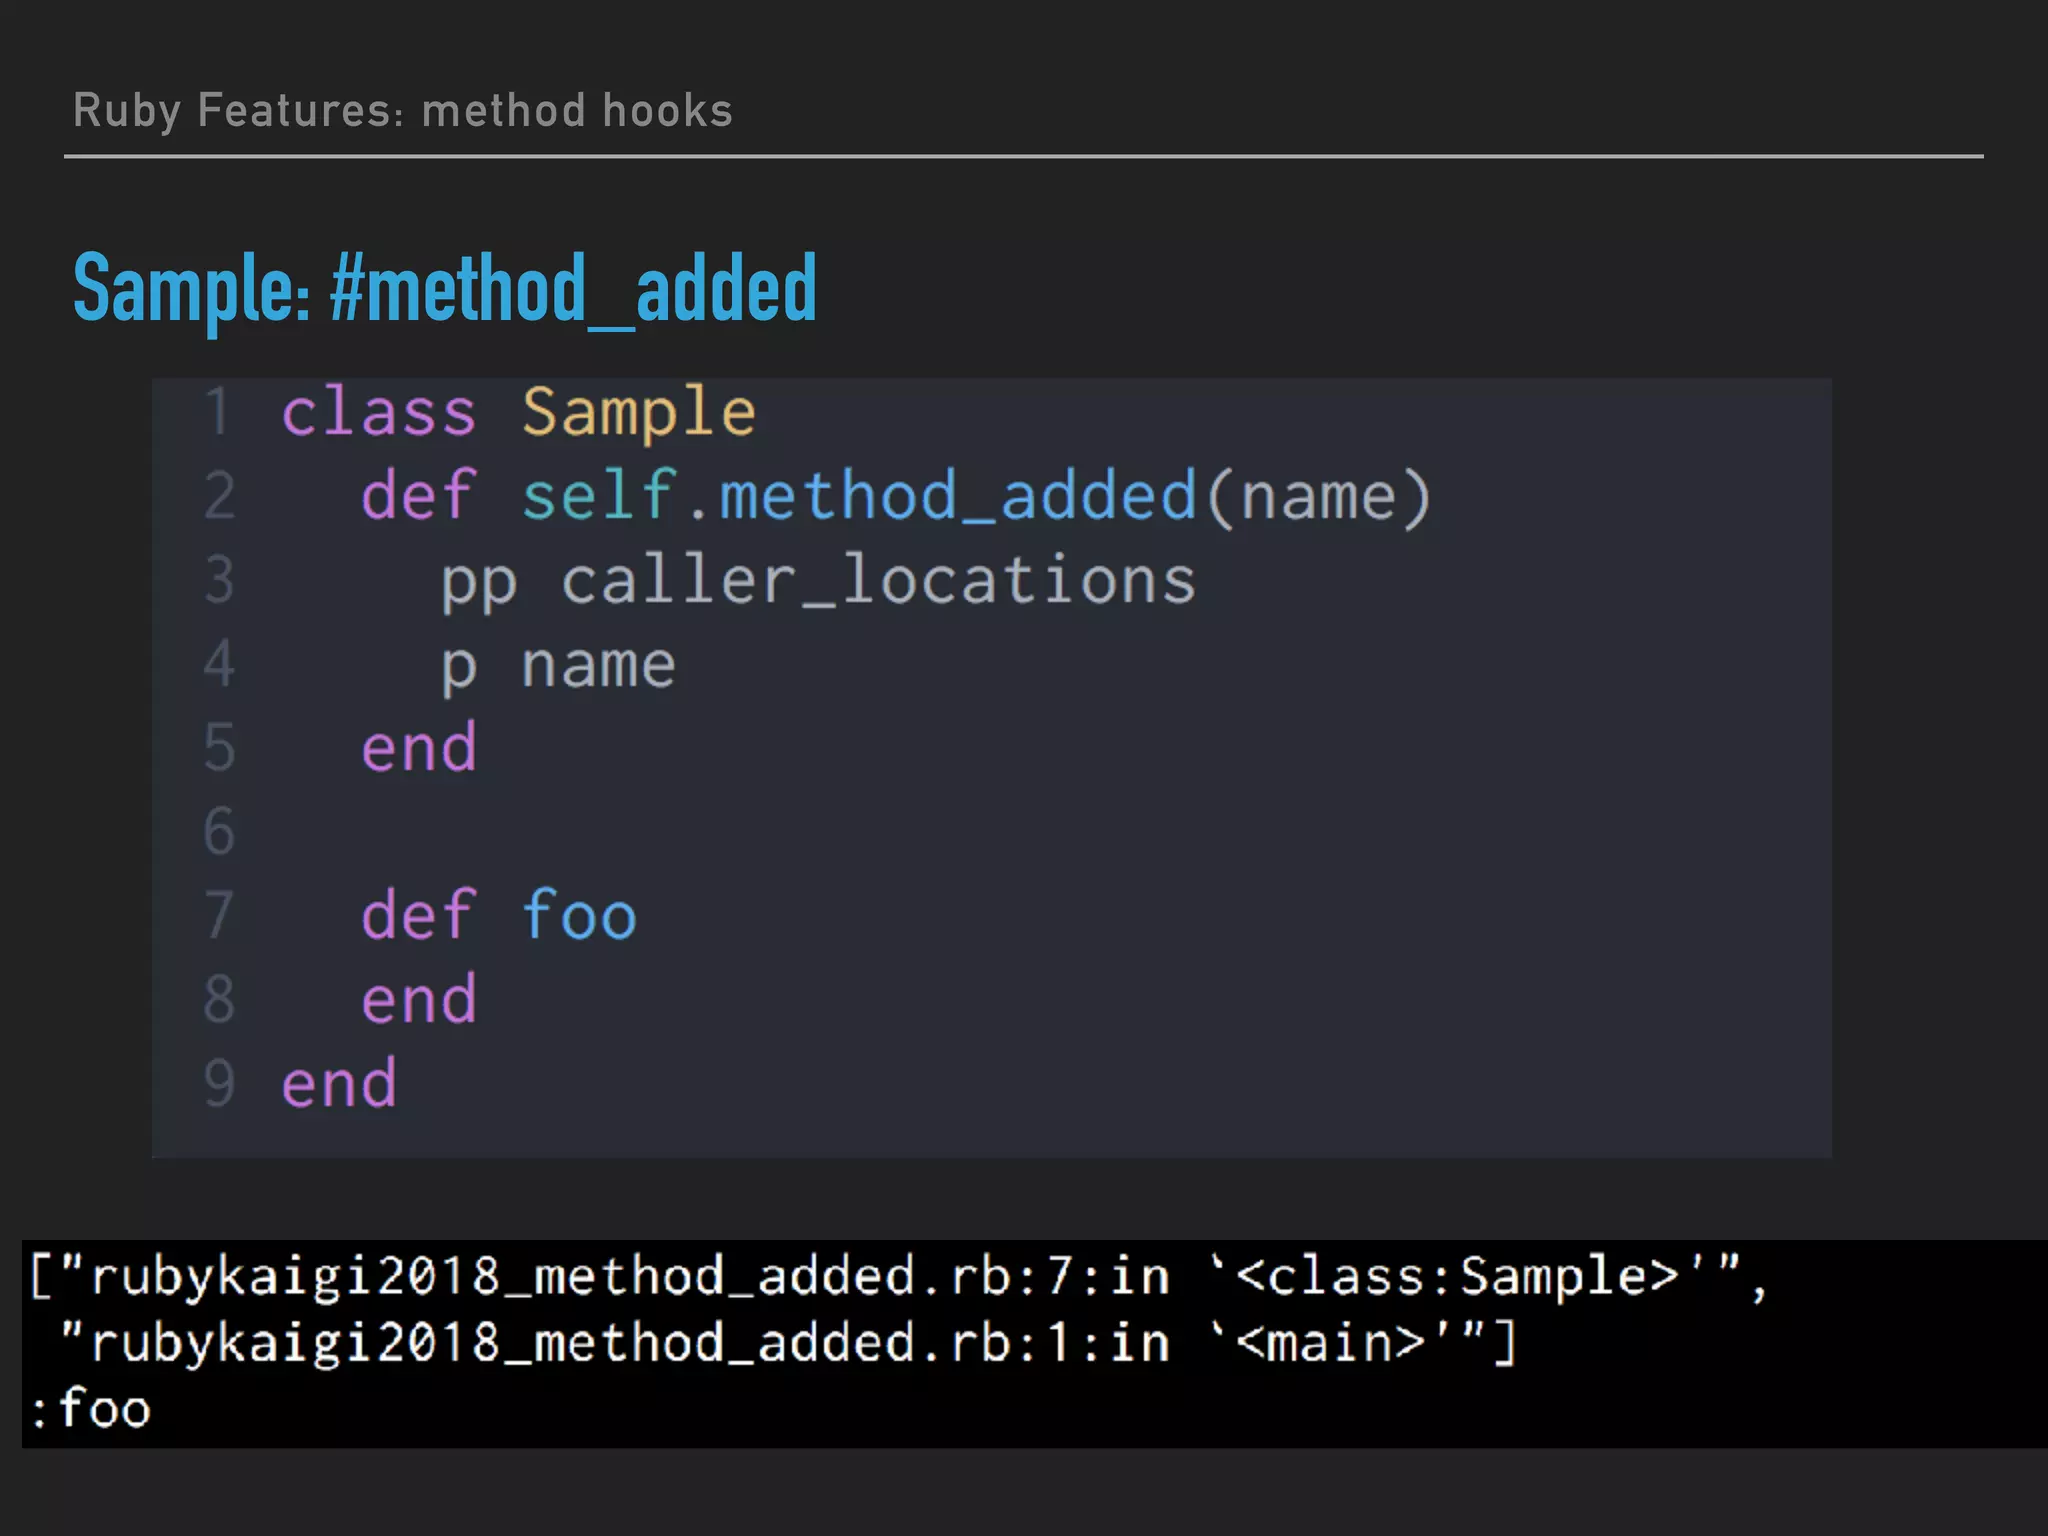Select the 'foo' method name on line 7
The width and height of the screenshot is (2048, 1536).
[x=578, y=916]
